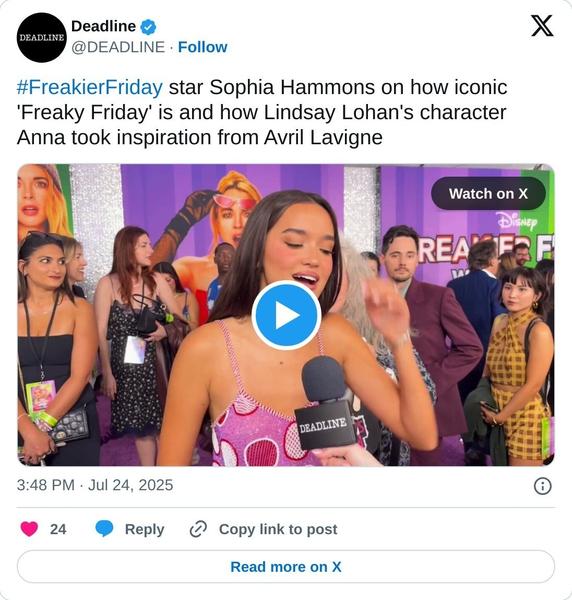Open the #FreakierFriday hashtag
This screenshot has width=572, height=600.
pos(90,87)
